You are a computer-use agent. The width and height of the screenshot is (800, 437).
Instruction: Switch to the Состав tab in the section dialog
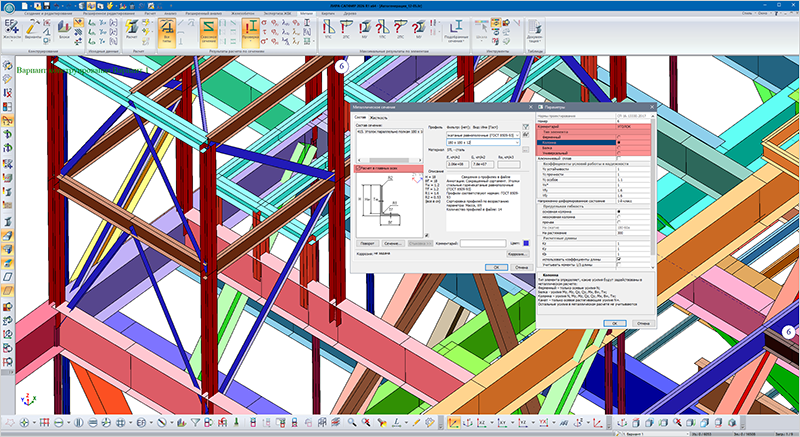click(360, 117)
